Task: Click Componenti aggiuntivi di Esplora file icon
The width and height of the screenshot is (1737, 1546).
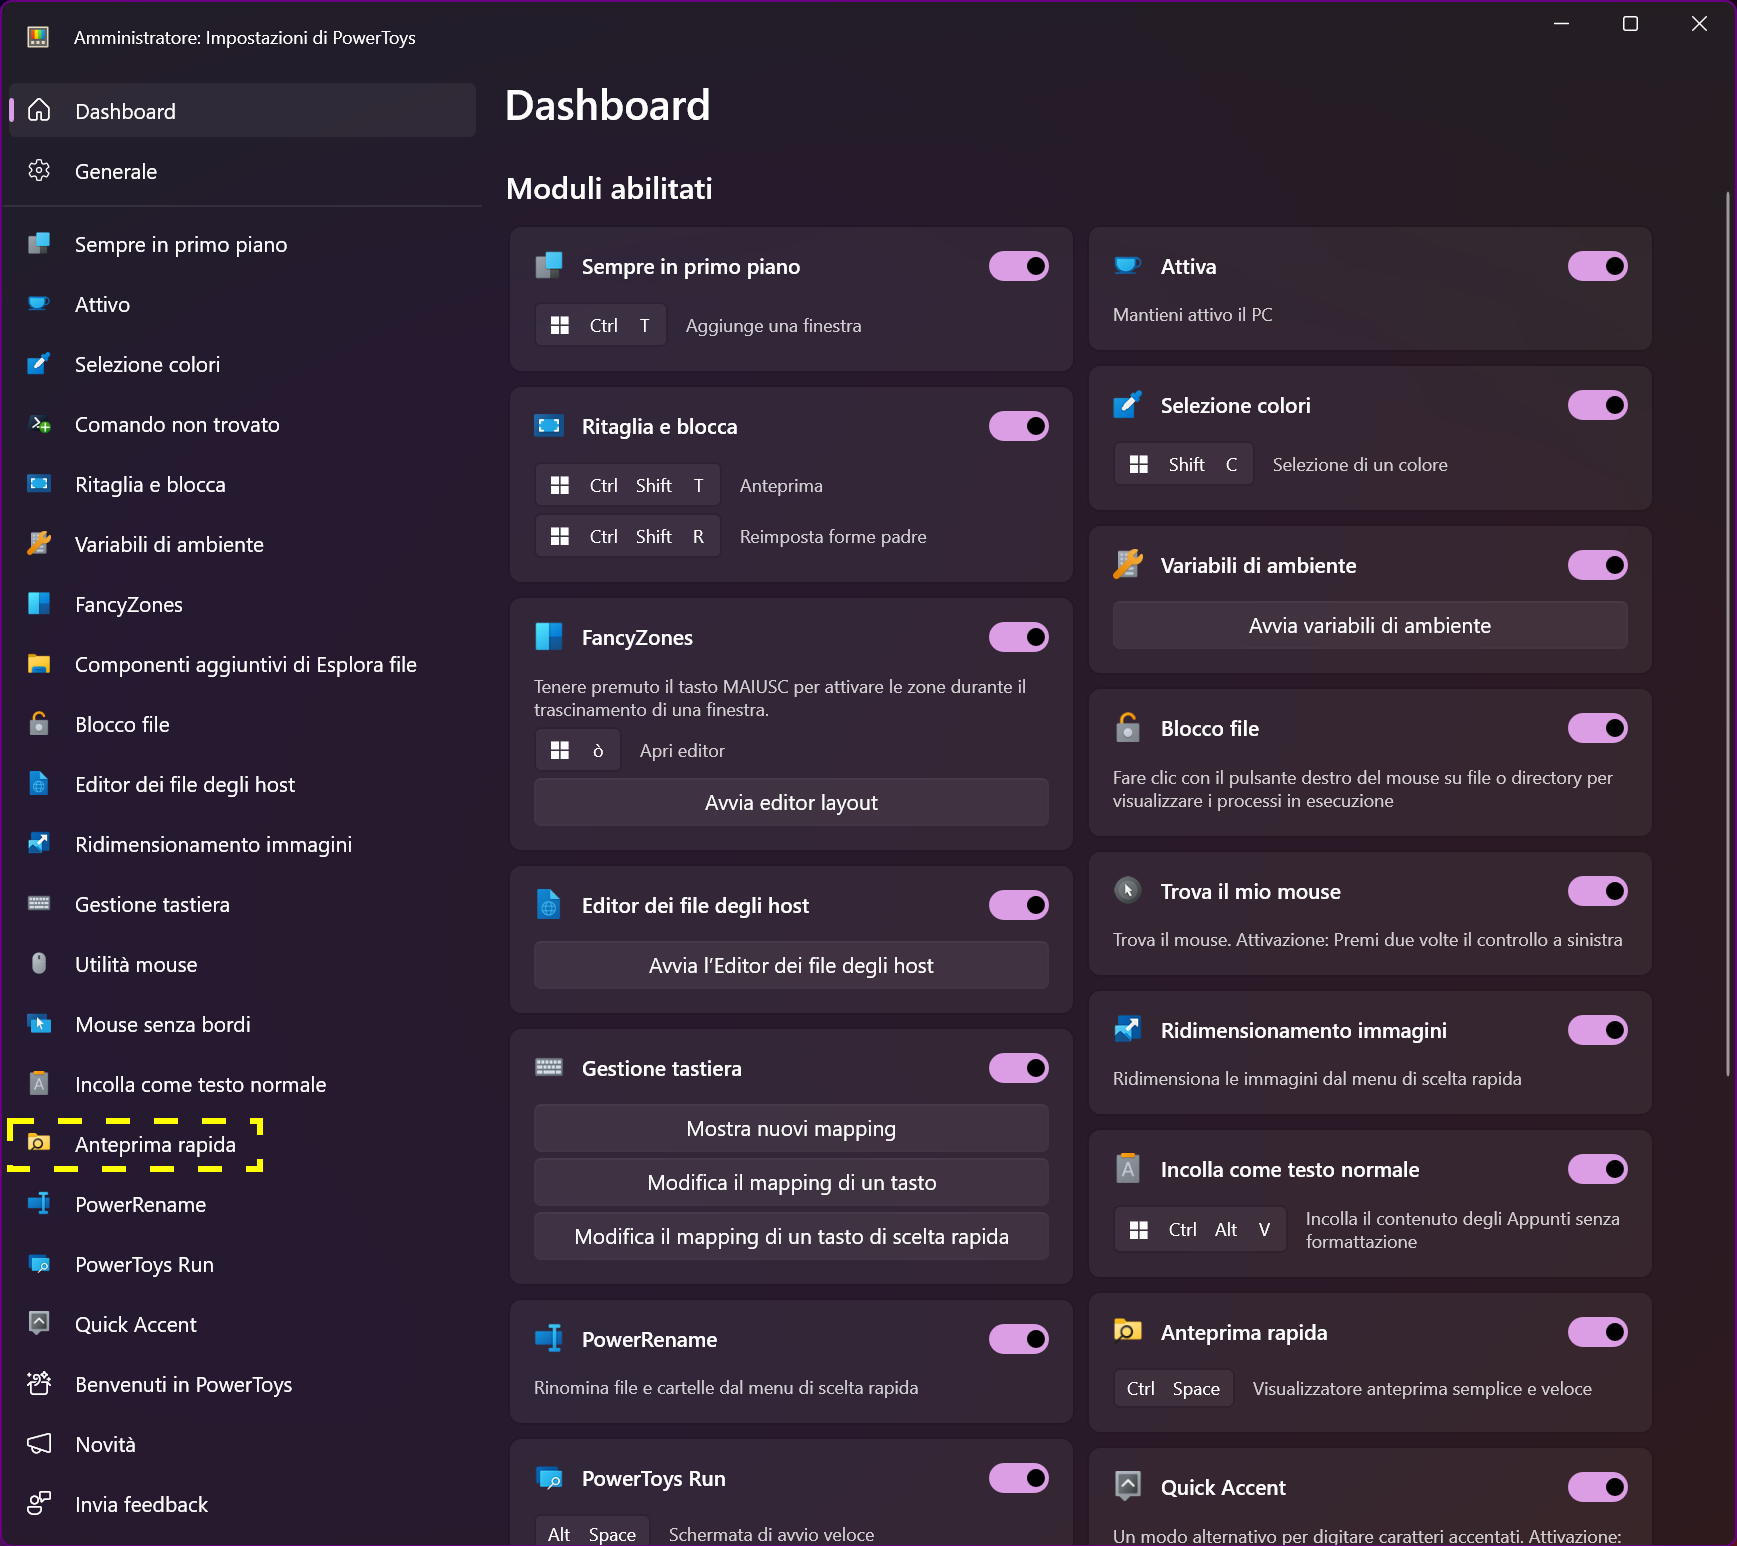Action: (39, 664)
